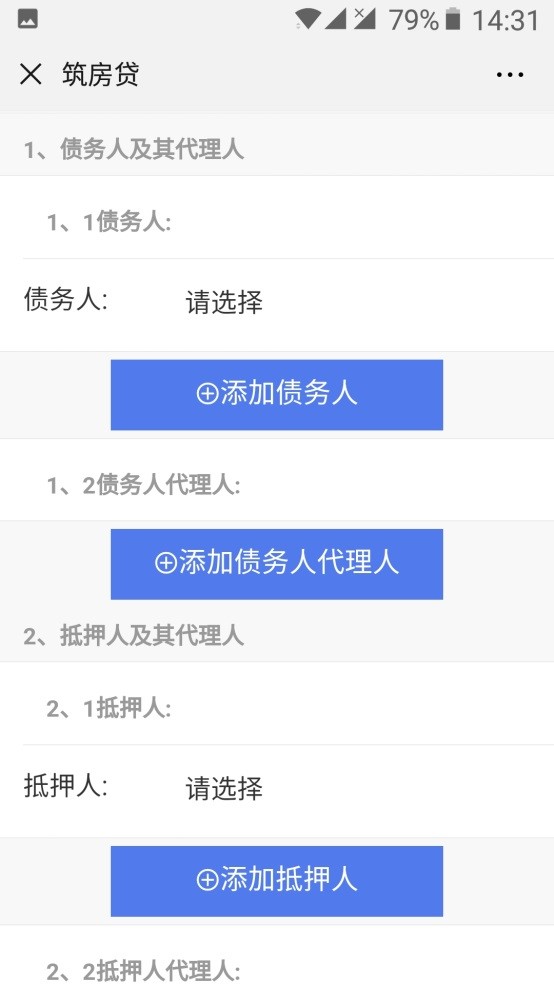
Task: Open the 债务人 请选择 dropdown
Action: click(288, 304)
